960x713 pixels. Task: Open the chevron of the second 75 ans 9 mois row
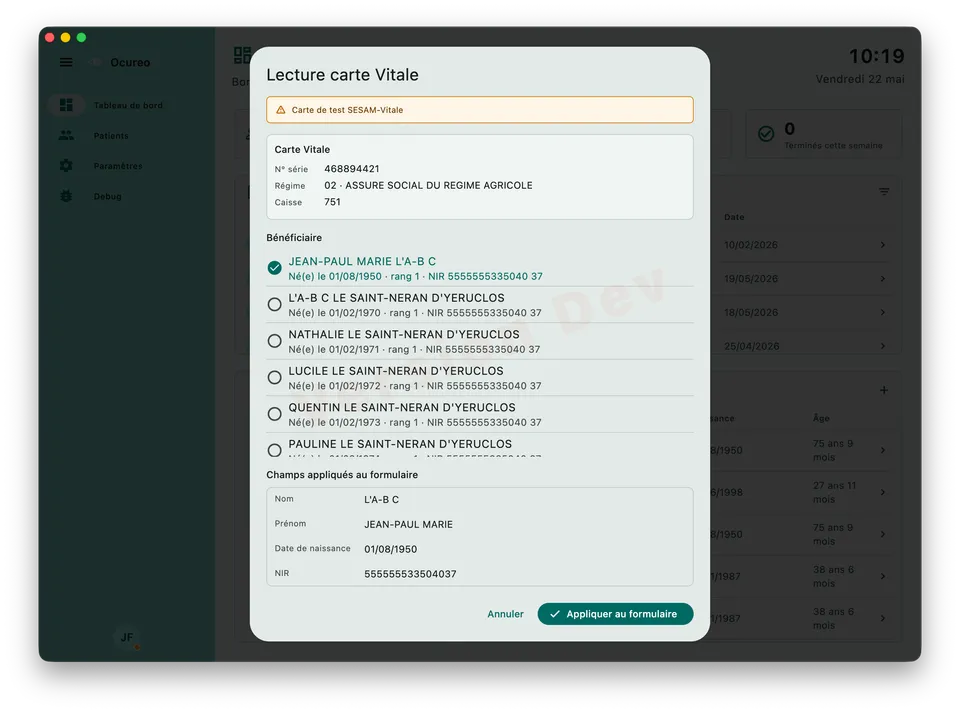(882, 534)
